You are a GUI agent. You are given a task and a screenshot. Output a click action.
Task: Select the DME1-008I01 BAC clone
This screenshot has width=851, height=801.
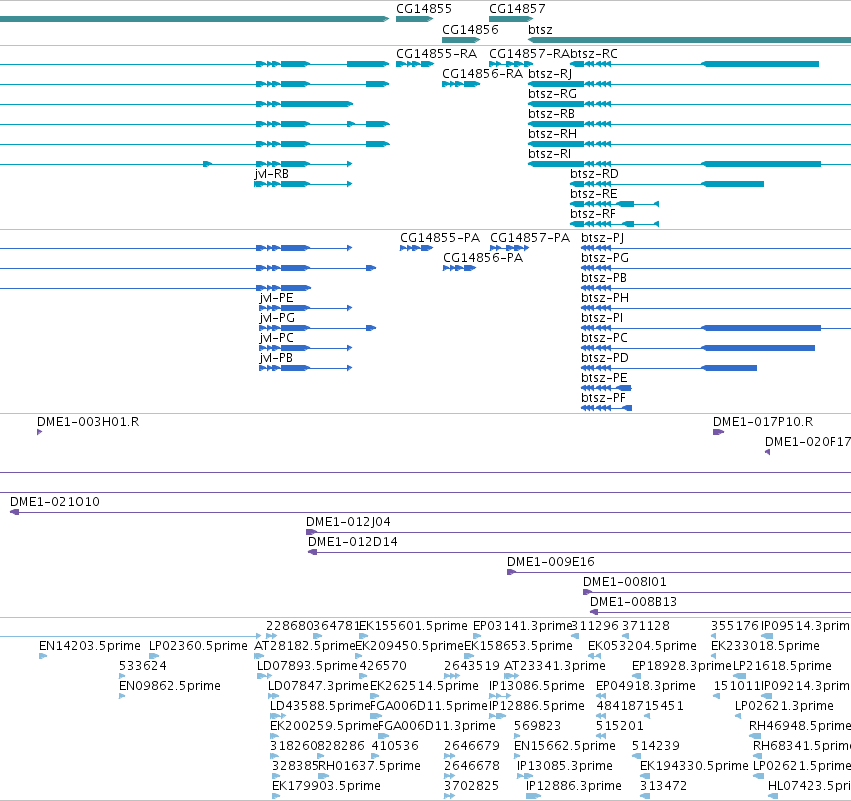717,592
